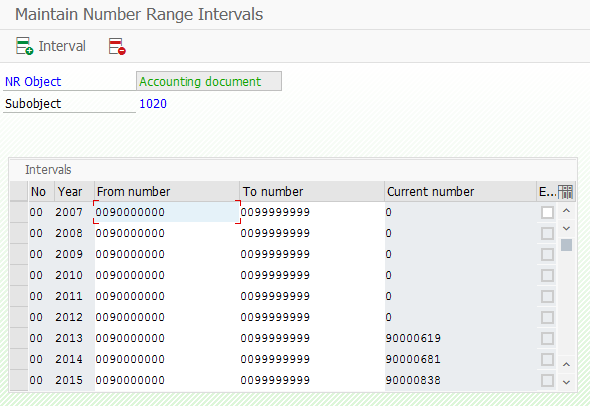Click the top scroll-up arrow of intervals table
This screenshot has width=590, height=406.
[566, 211]
